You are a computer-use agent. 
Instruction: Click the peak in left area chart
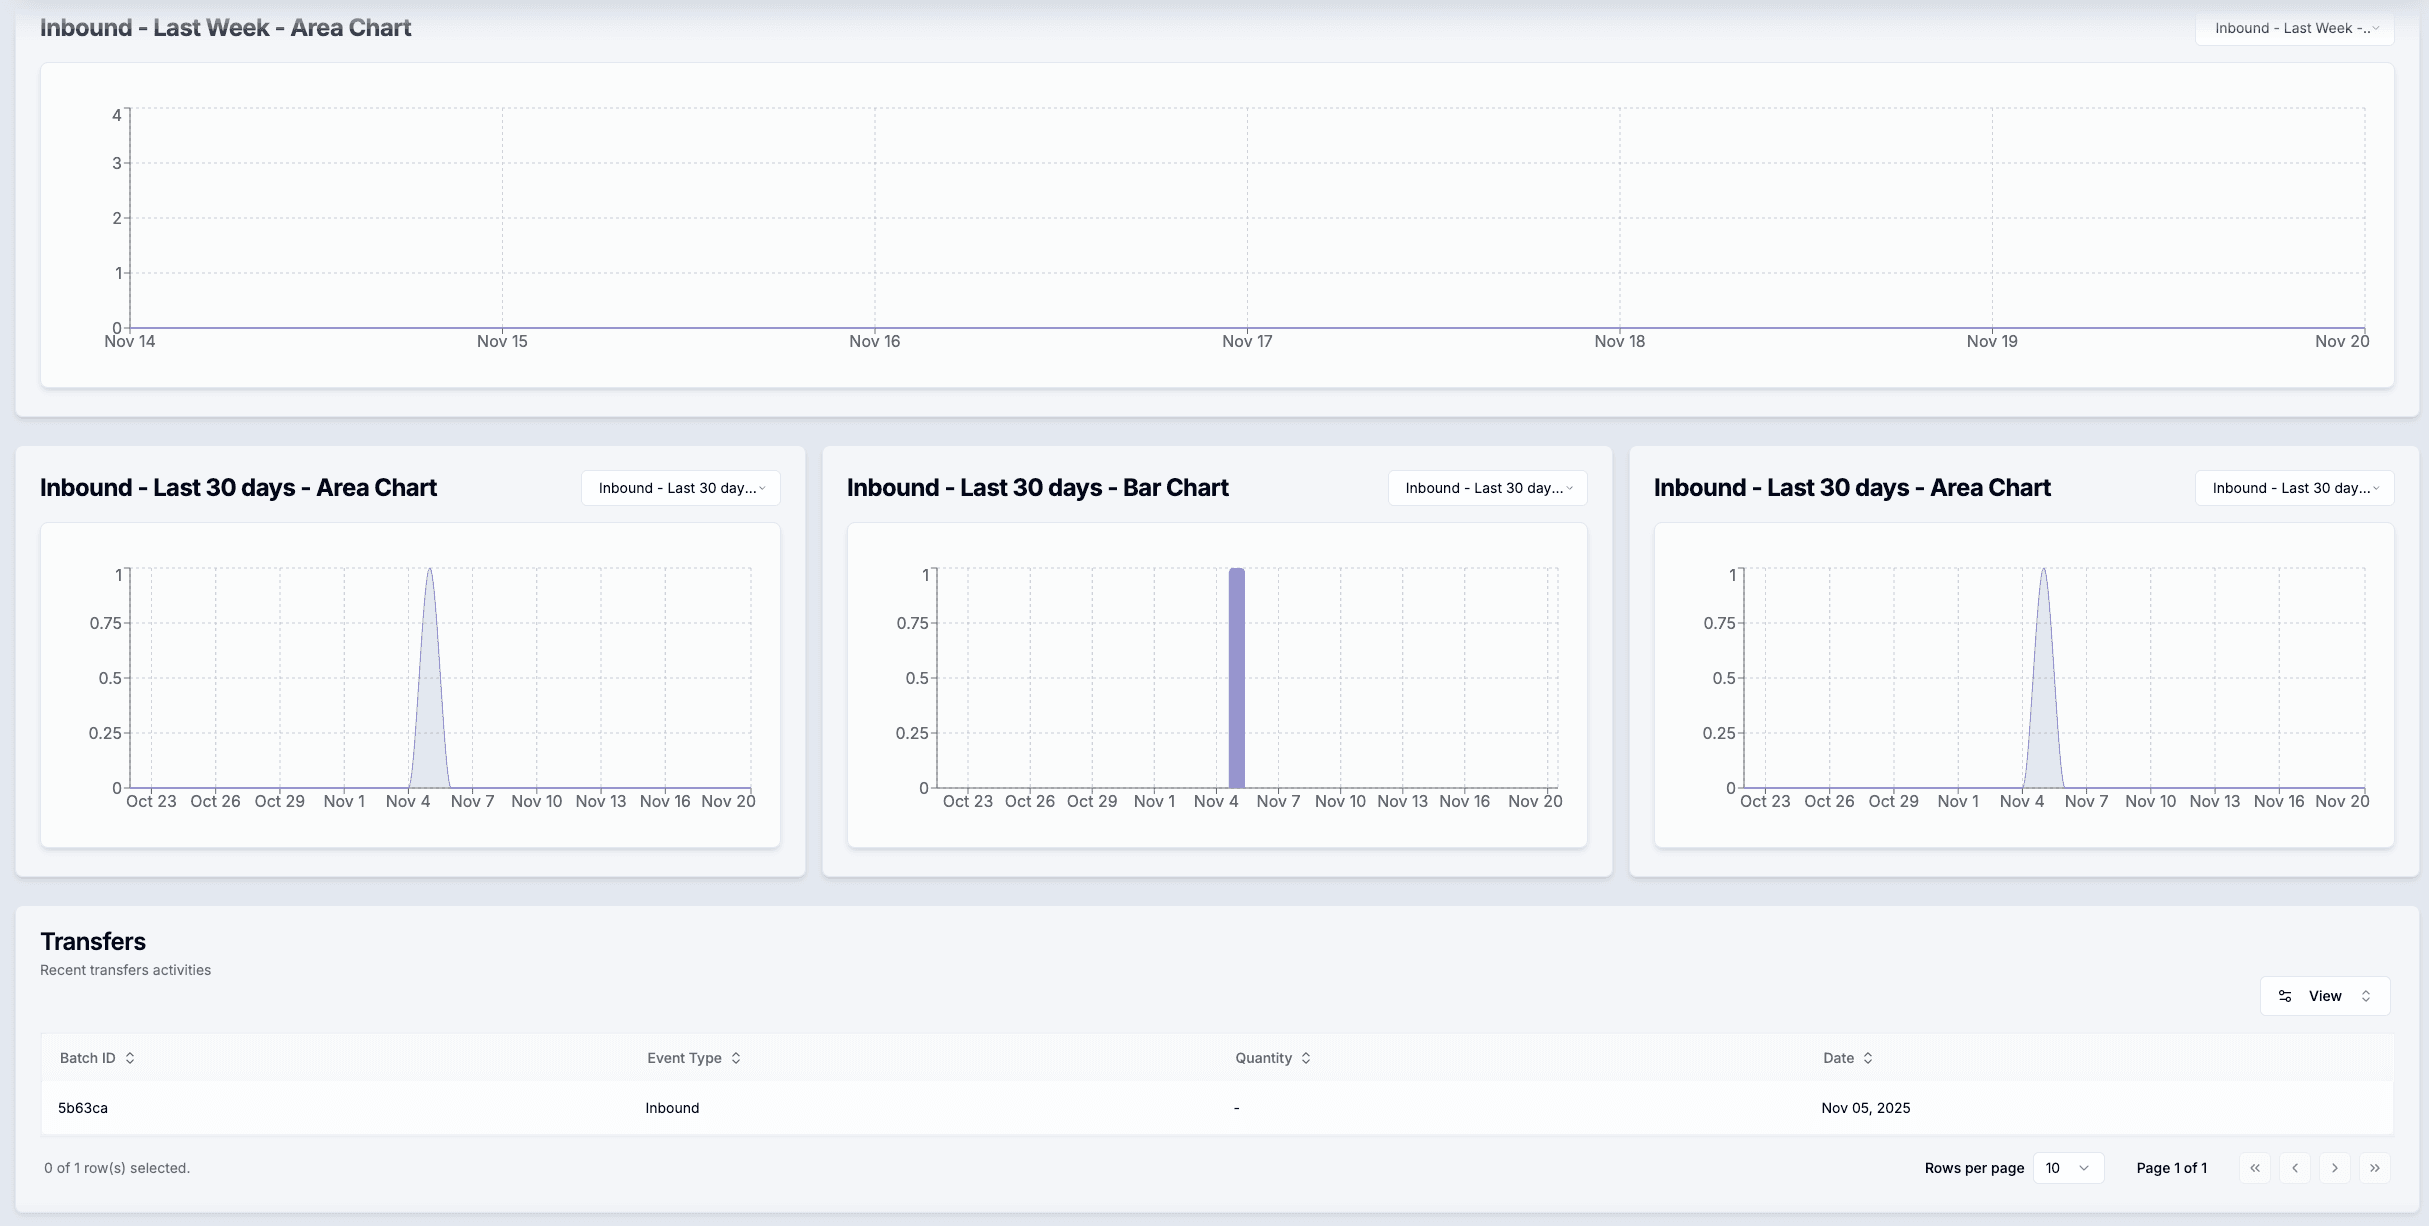pos(430,572)
